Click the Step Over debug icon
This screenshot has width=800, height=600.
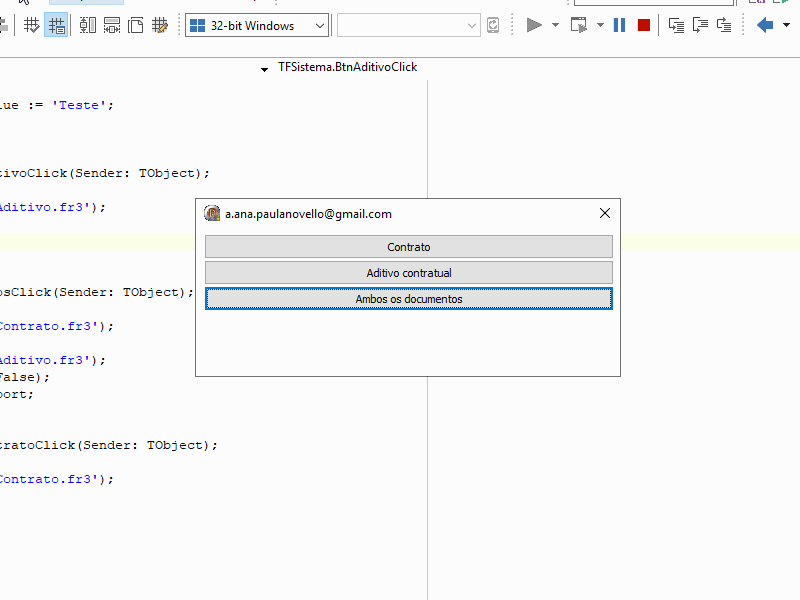click(700, 25)
